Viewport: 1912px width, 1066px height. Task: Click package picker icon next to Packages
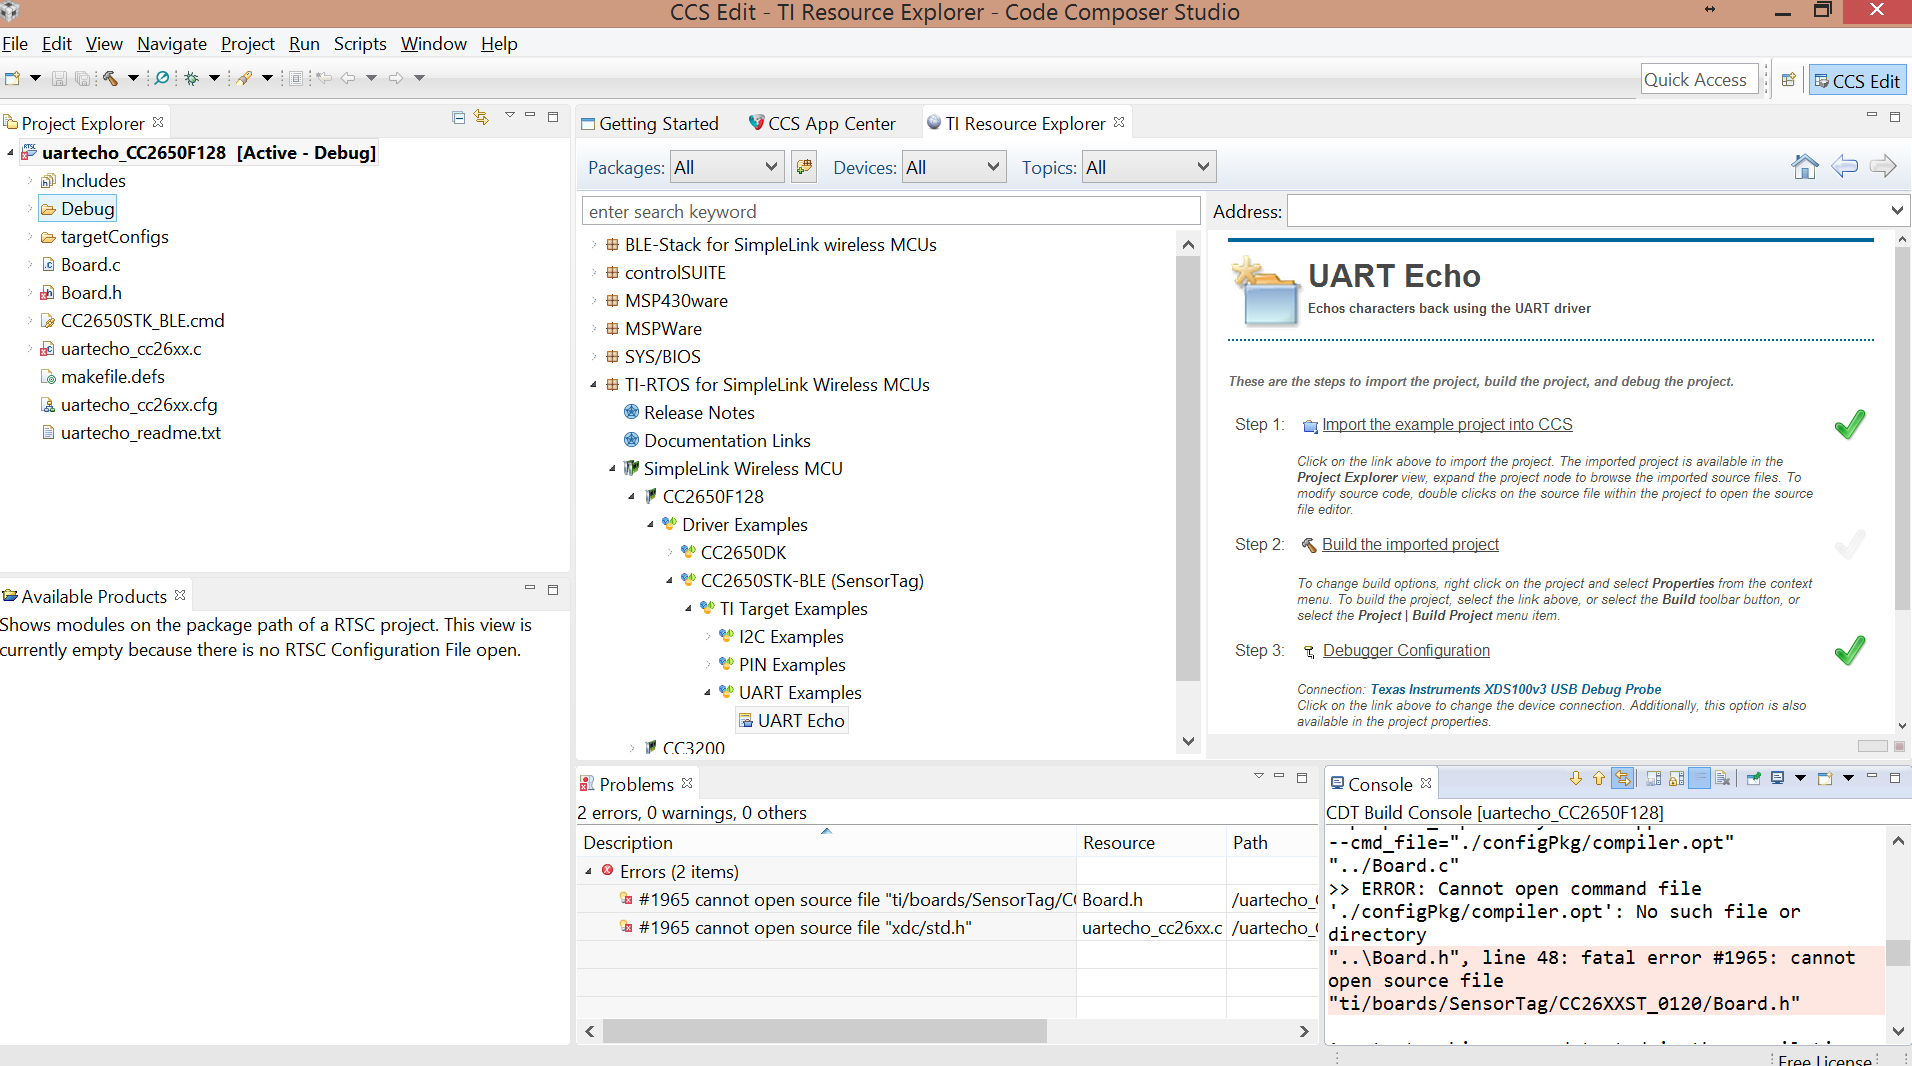pyautogui.click(x=804, y=167)
